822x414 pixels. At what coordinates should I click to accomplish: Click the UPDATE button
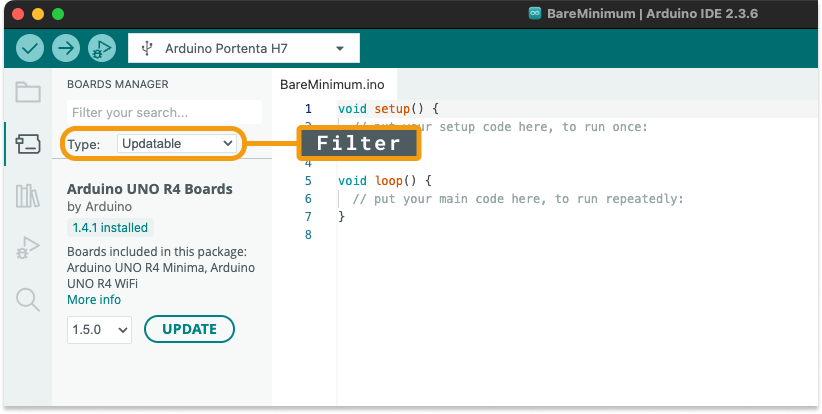point(189,329)
